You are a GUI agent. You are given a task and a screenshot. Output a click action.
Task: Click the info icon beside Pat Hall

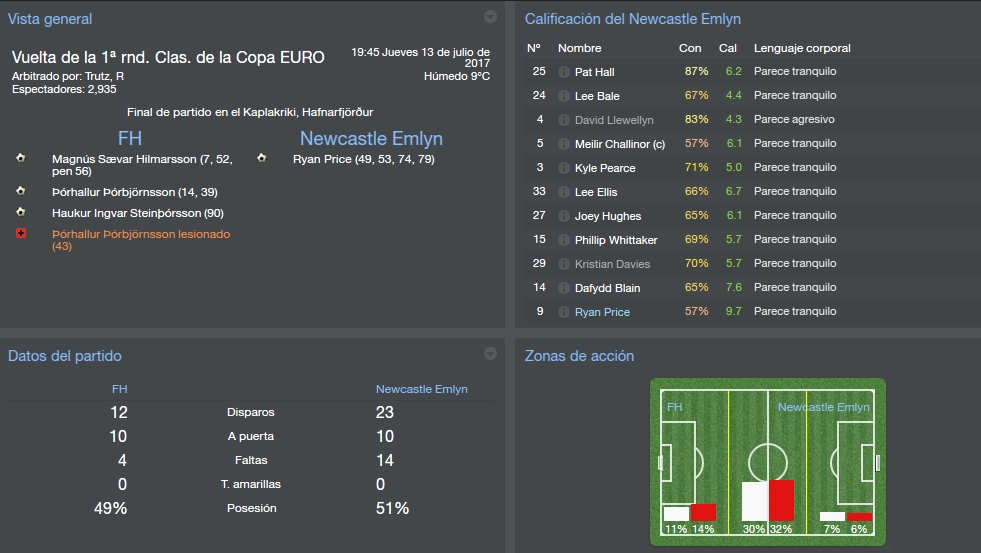pyautogui.click(x=564, y=72)
